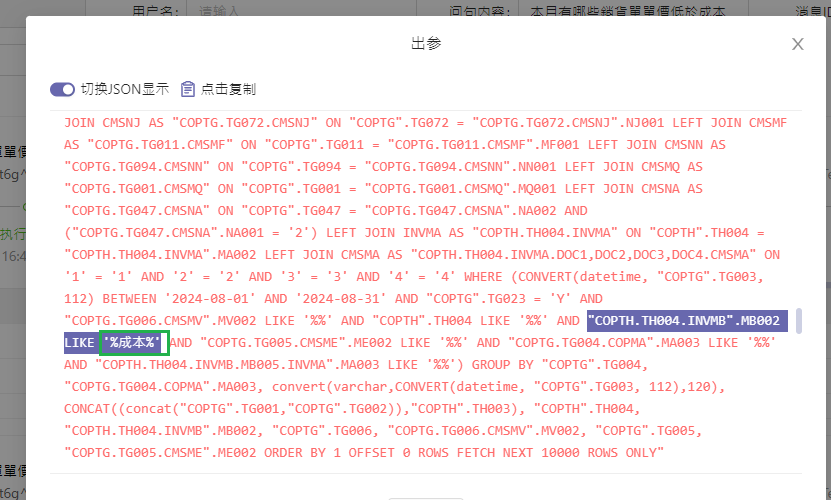Click the 点击复制 copy text
The width and height of the screenshot is (831, 500).
[x=228, y=89]
